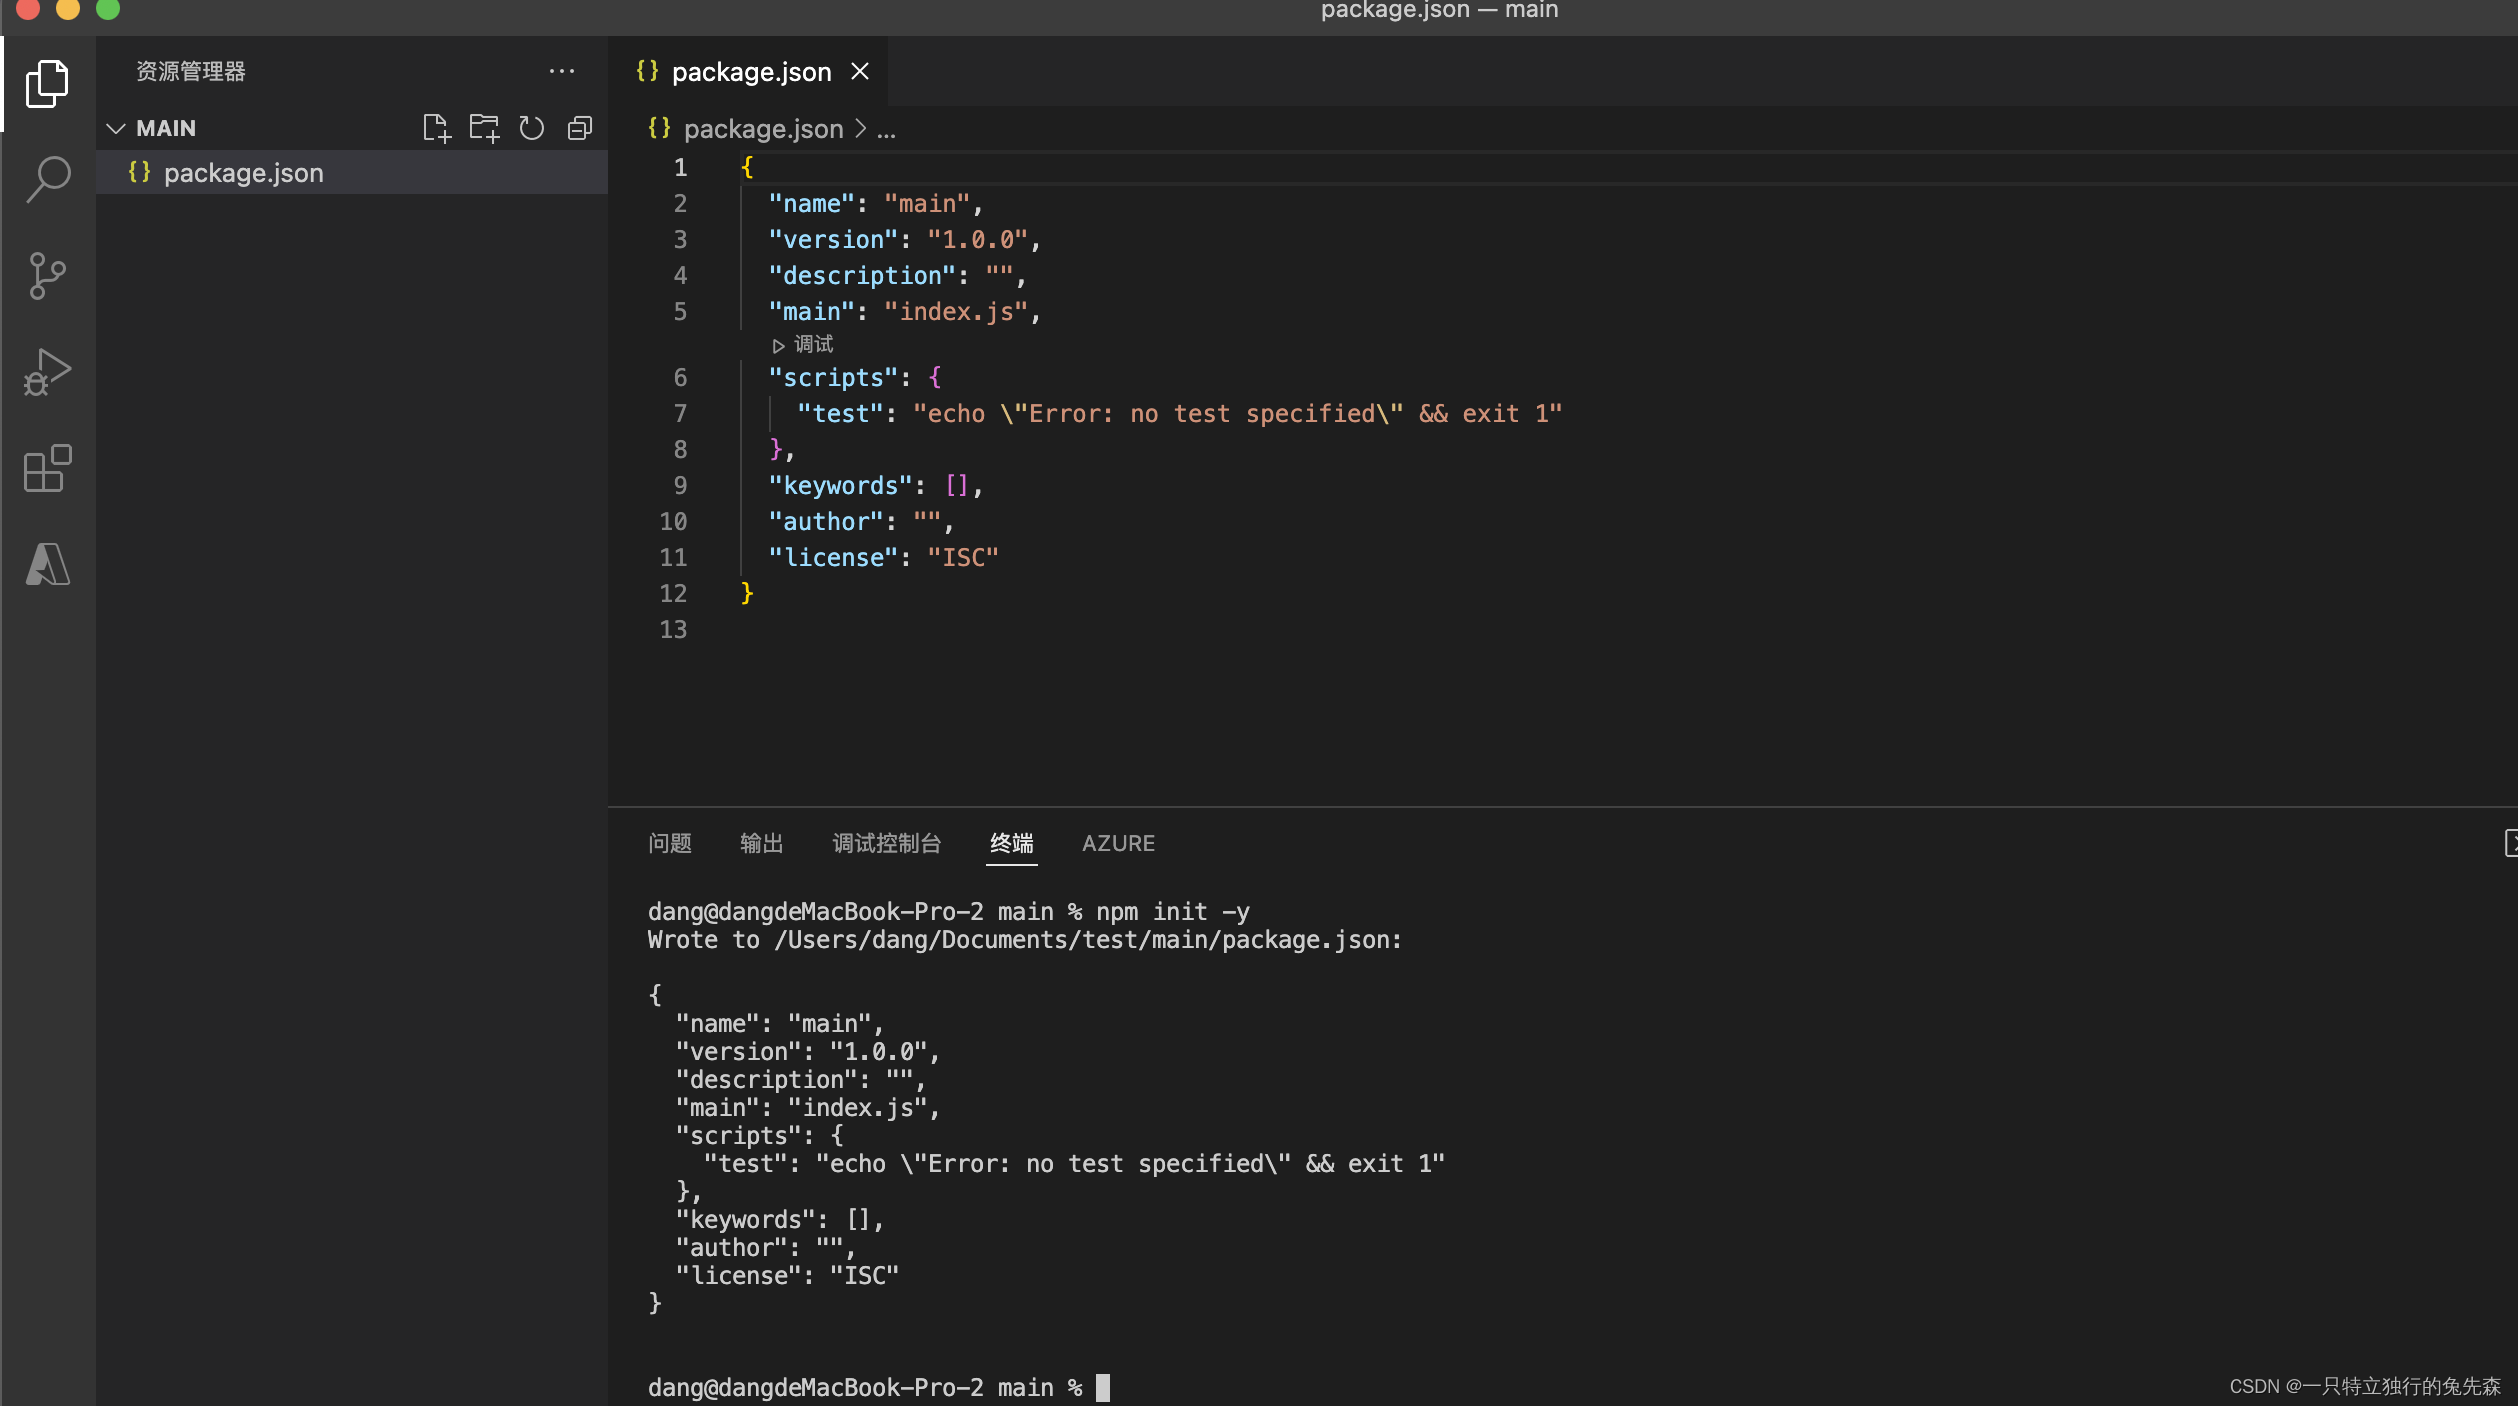
Task: Collapse all folders in explorer
Action: click(580, 128)
